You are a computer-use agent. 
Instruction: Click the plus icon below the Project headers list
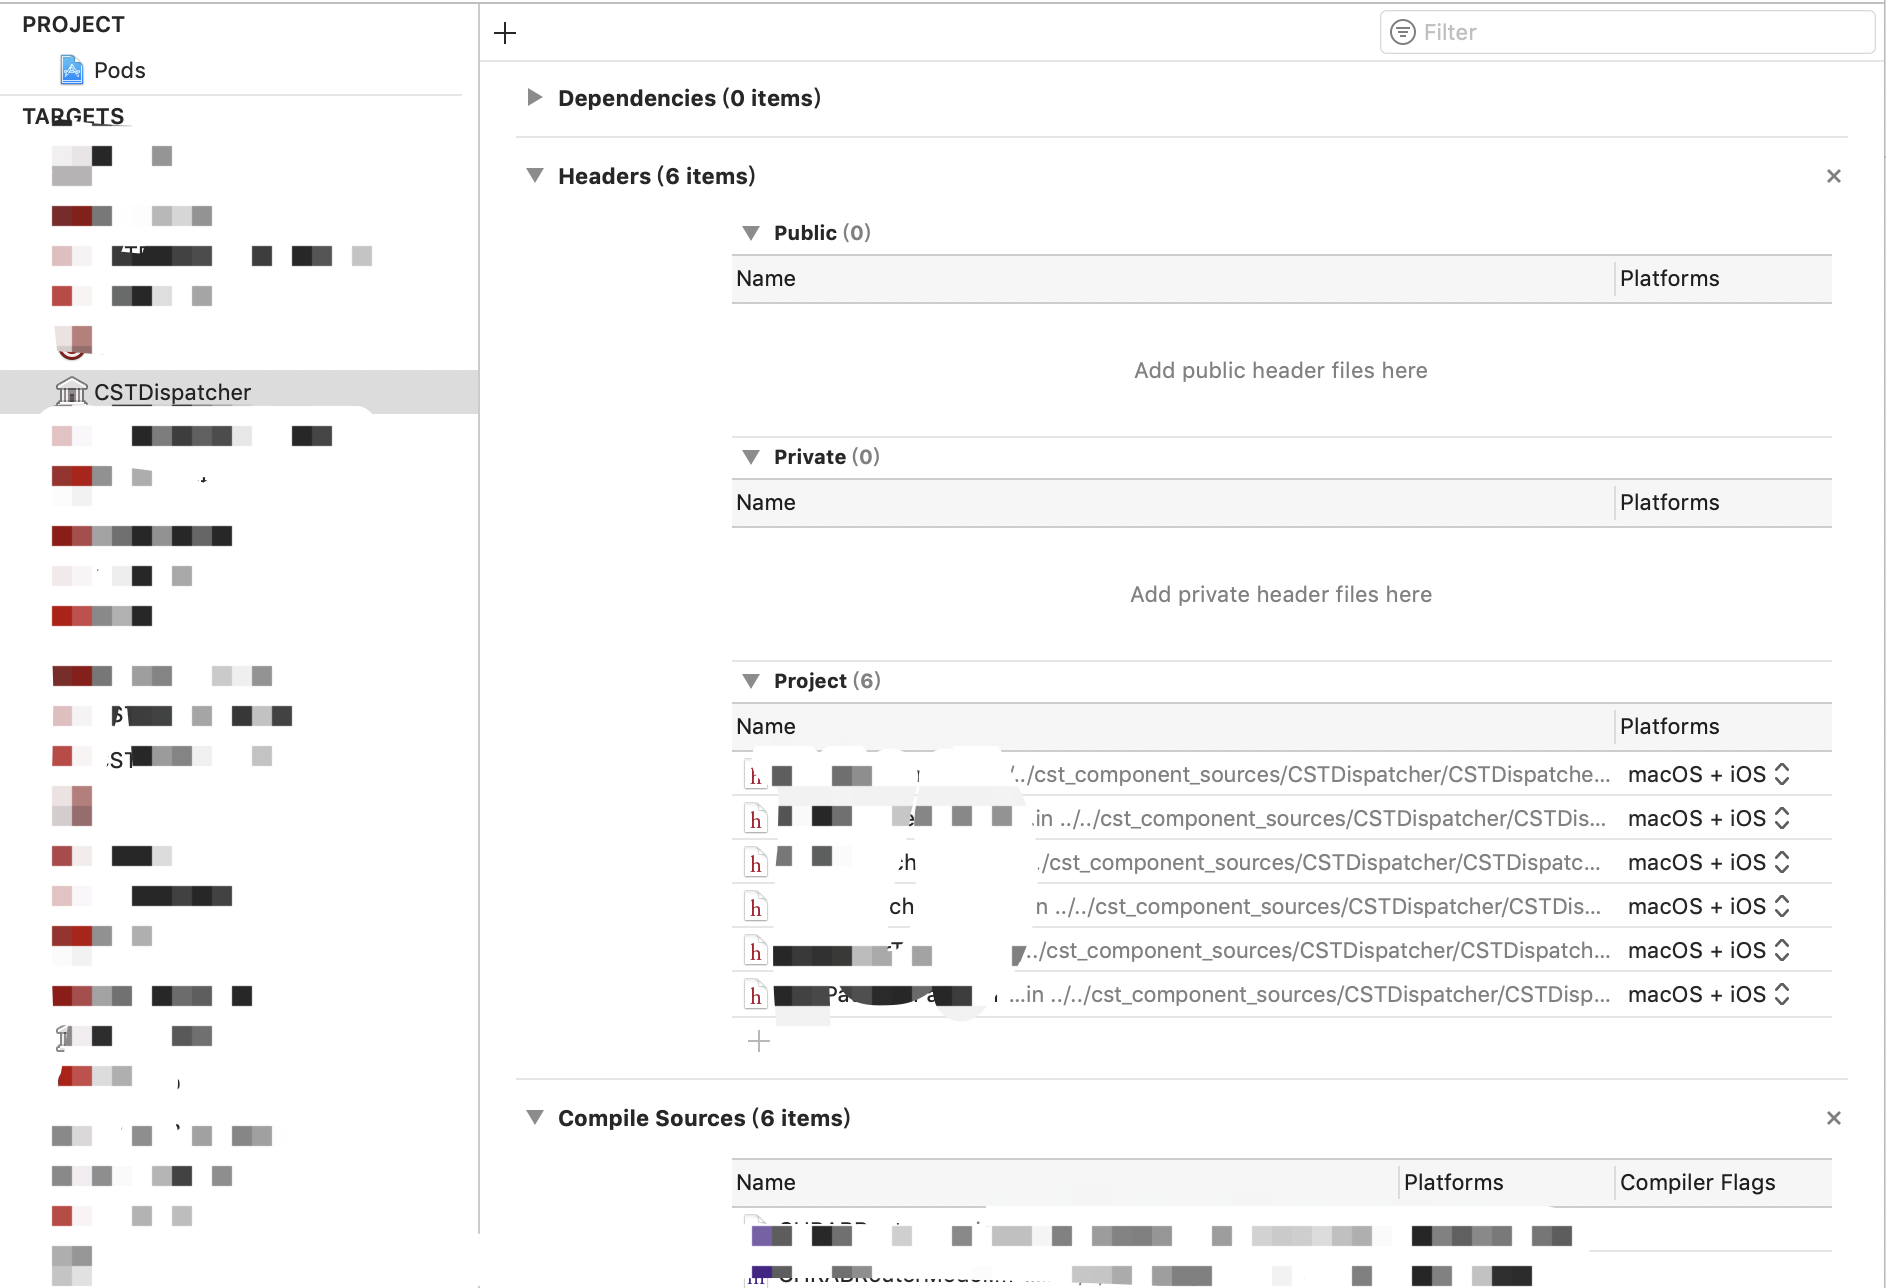click(x=759, y=1041)
